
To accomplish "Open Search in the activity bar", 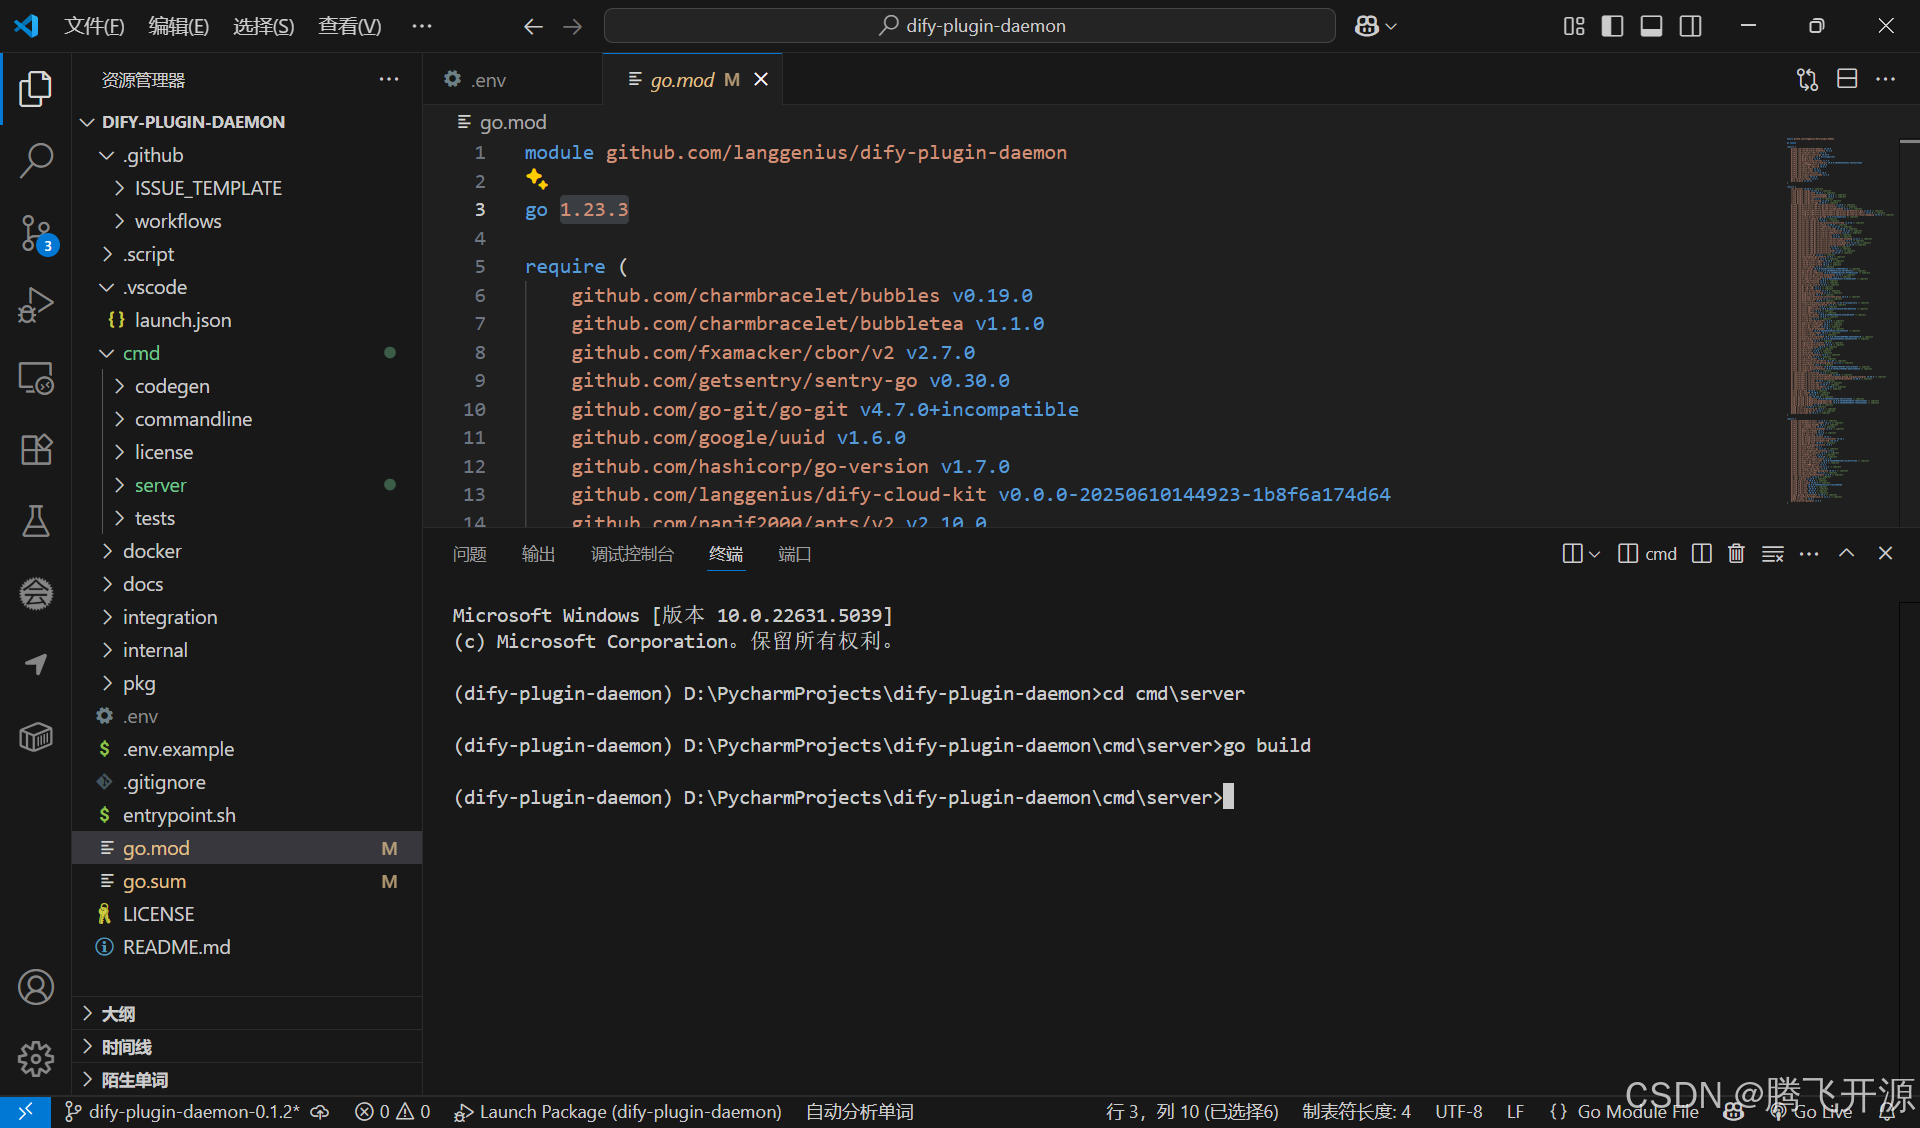I will (x=36, y=160).
